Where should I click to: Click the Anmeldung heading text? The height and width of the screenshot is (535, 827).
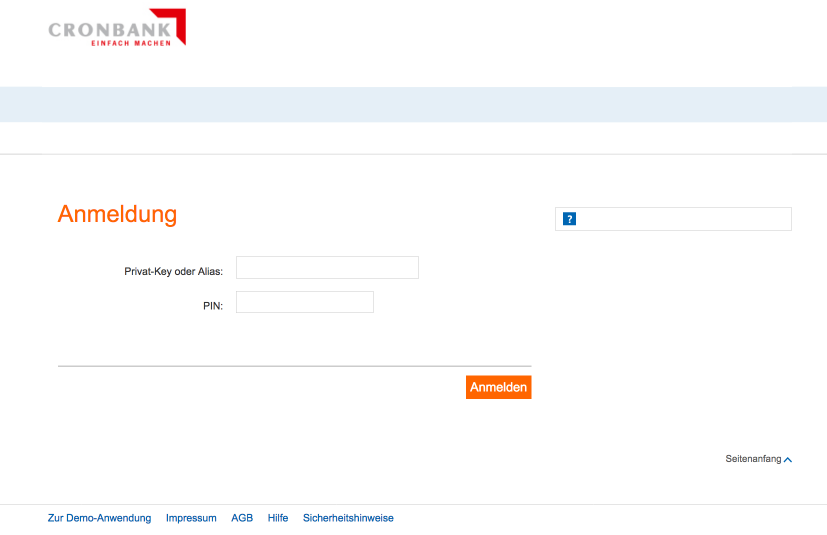pos(117,214)
